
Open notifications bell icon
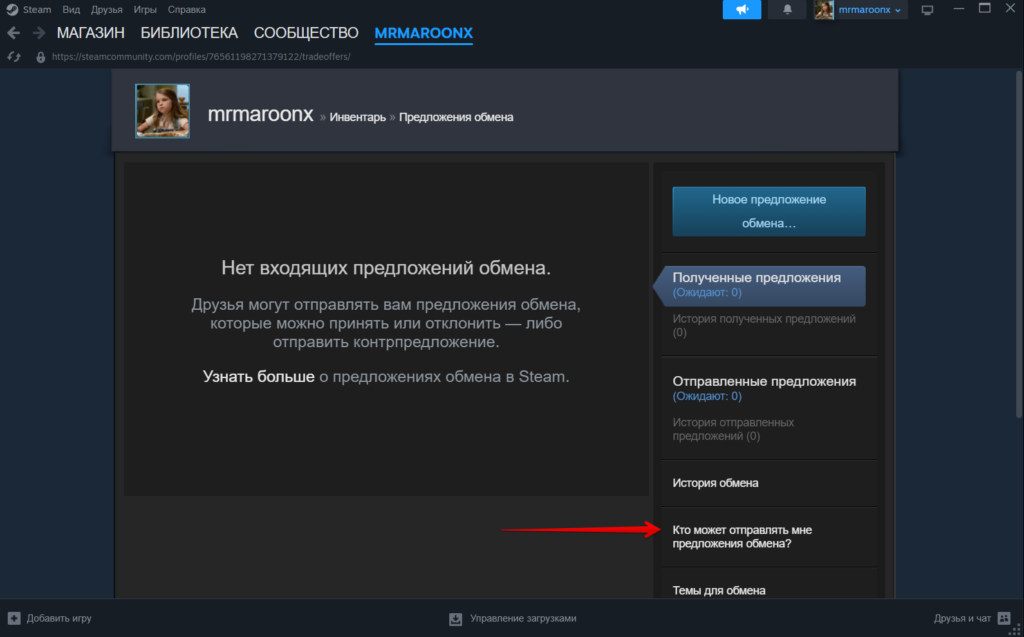pos(788,10)
